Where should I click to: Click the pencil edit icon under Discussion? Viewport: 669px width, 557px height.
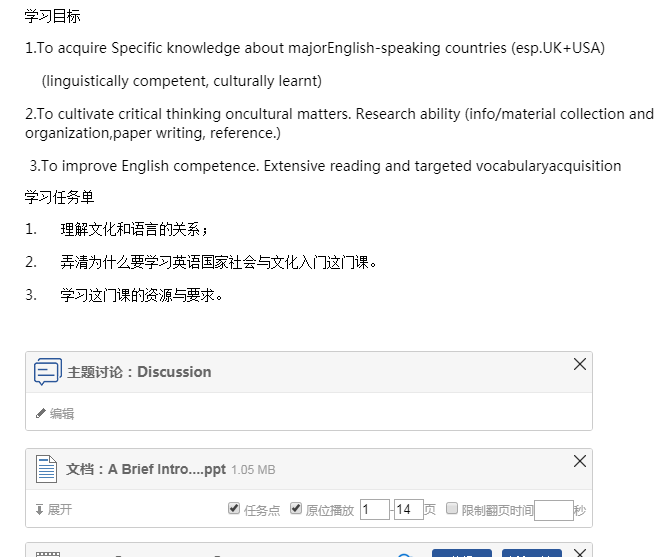click(x=41, y=413)
